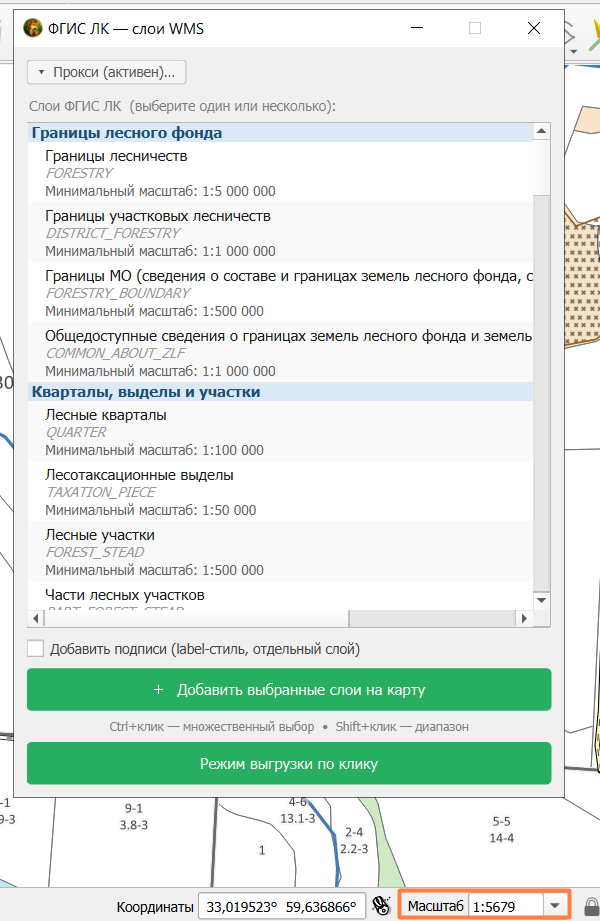The image size is (600, 921).
Task: Select Лесотаксационные выделы layer
Action: click(x=280, y=492)
